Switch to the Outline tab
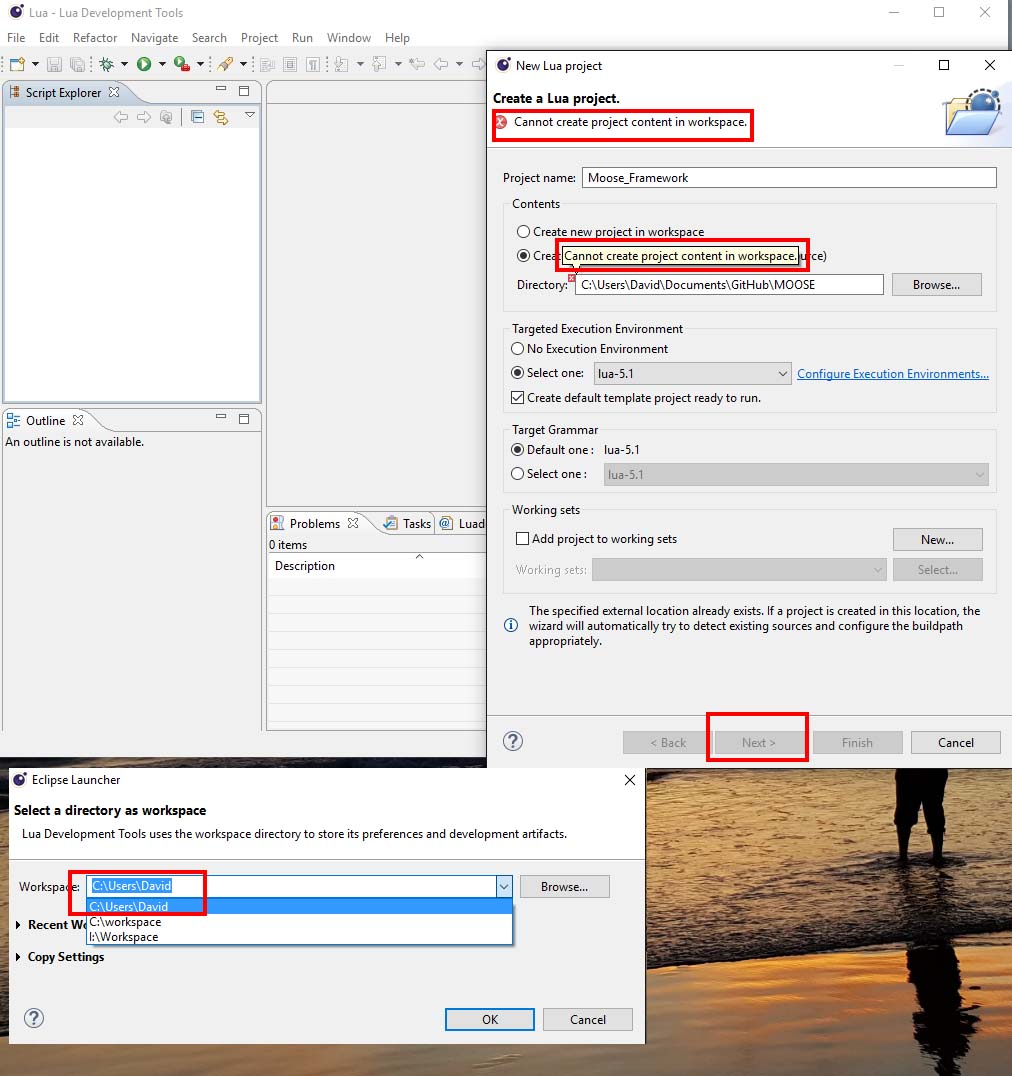Image resolution: width=1012 pixels, height=1076 pixels. tap(45, 421)
